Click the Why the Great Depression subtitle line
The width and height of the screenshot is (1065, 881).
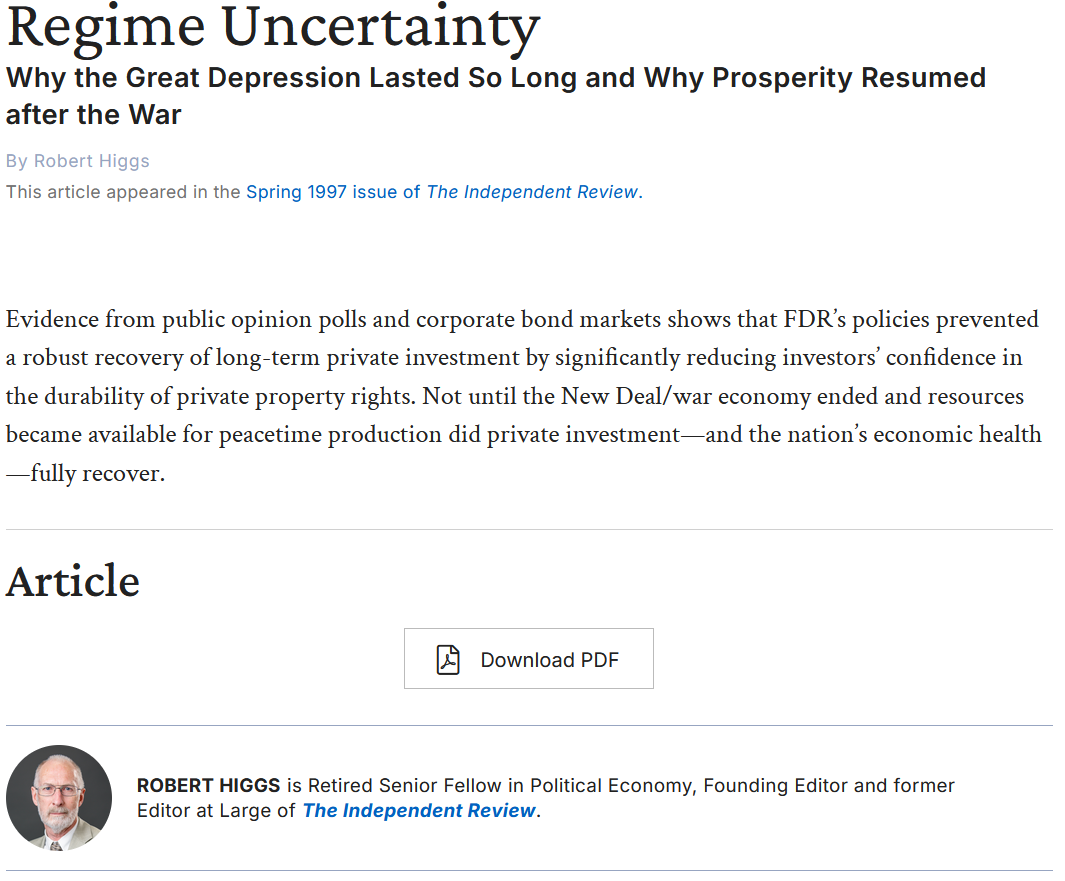coord(496,78)
